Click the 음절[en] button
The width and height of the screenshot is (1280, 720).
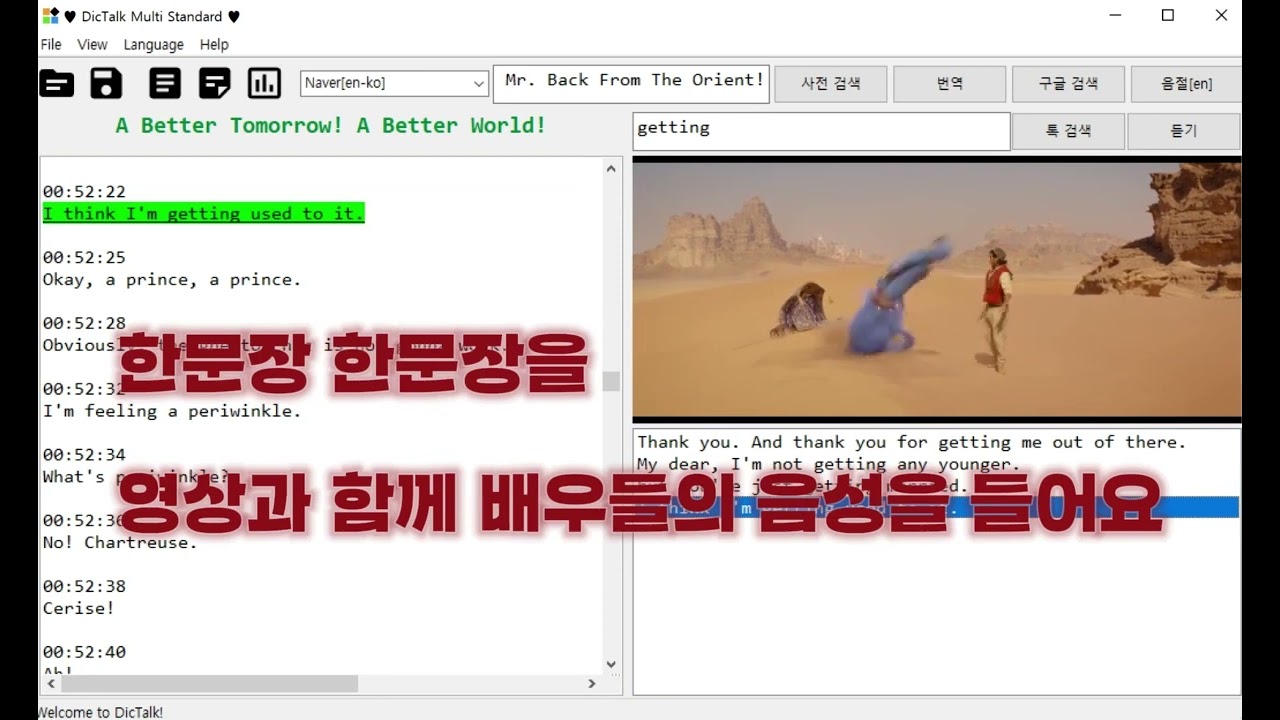tap(1186, 84)
